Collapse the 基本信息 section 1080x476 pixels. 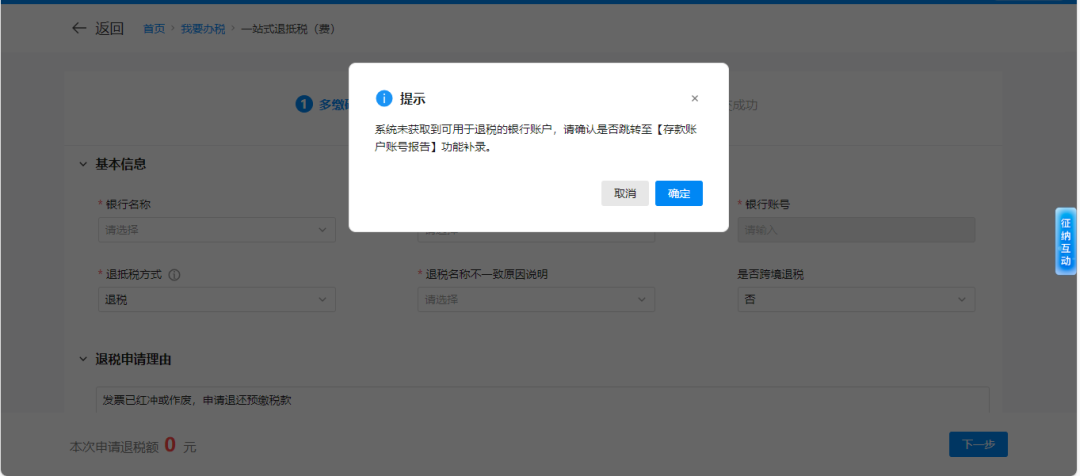click(x=83, y=165)
